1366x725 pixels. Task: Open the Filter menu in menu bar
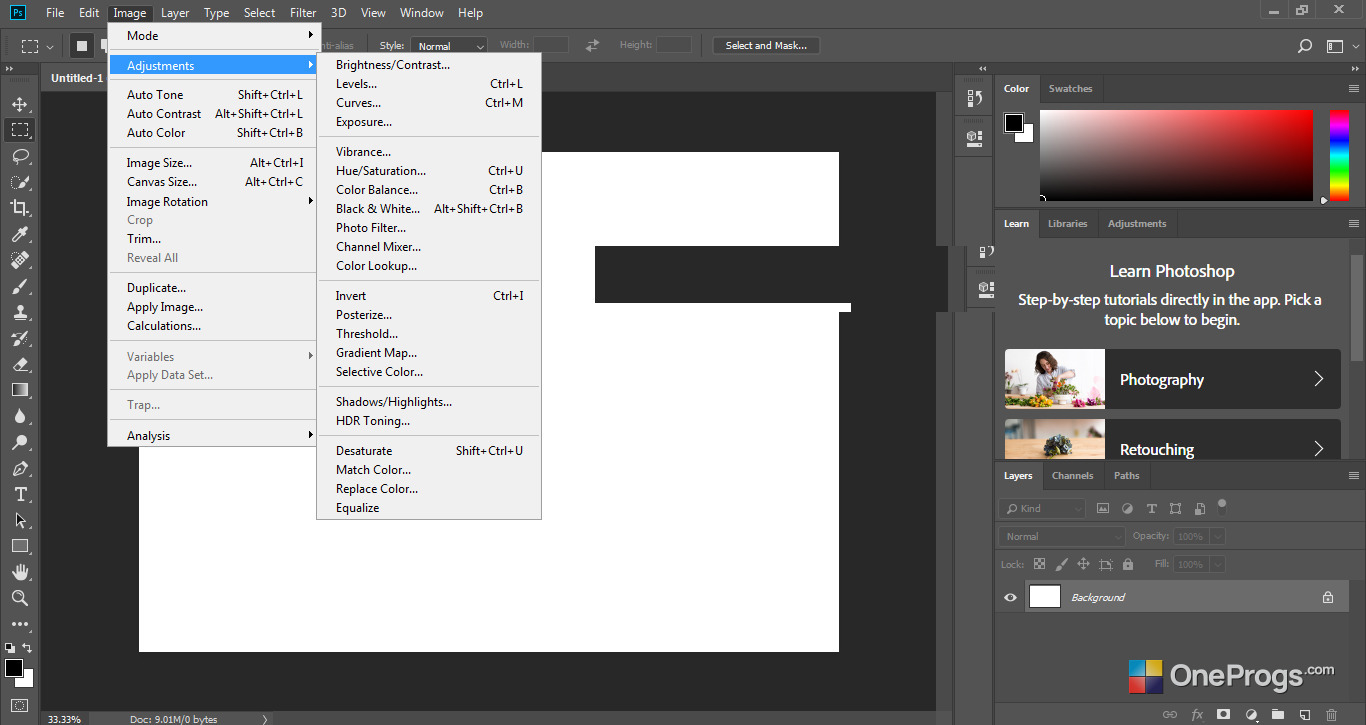pos(303,13)
